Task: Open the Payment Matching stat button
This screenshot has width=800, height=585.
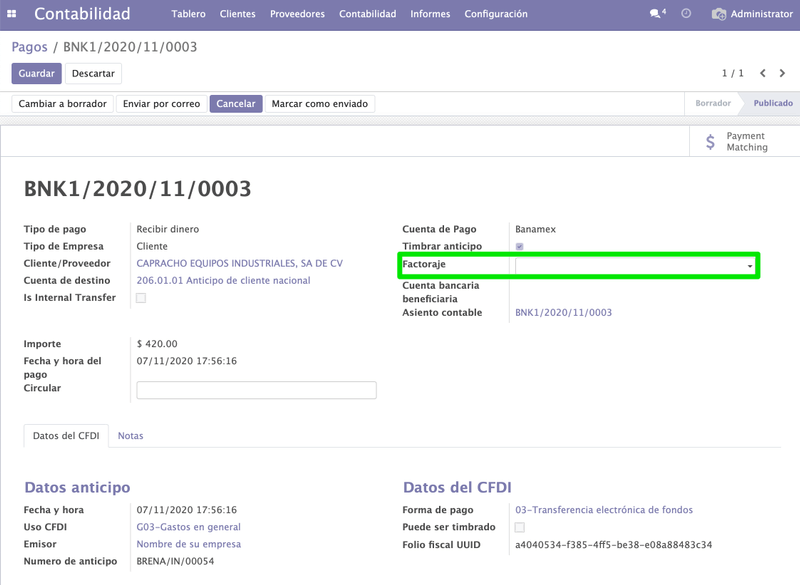Action: click(744, 142)
